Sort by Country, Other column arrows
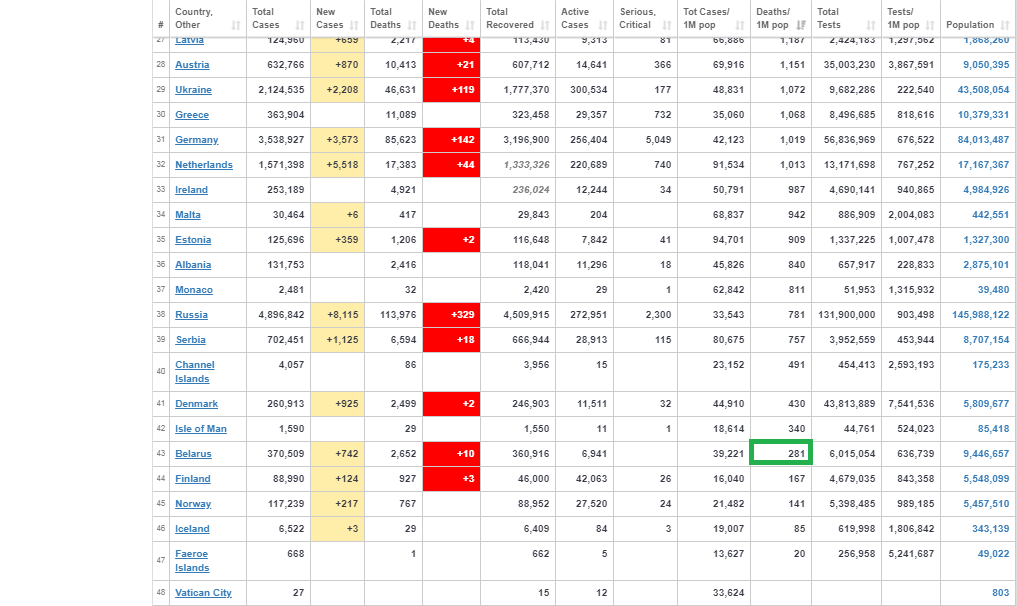Viewport: 1017px width, 606px height. [235, 25]
